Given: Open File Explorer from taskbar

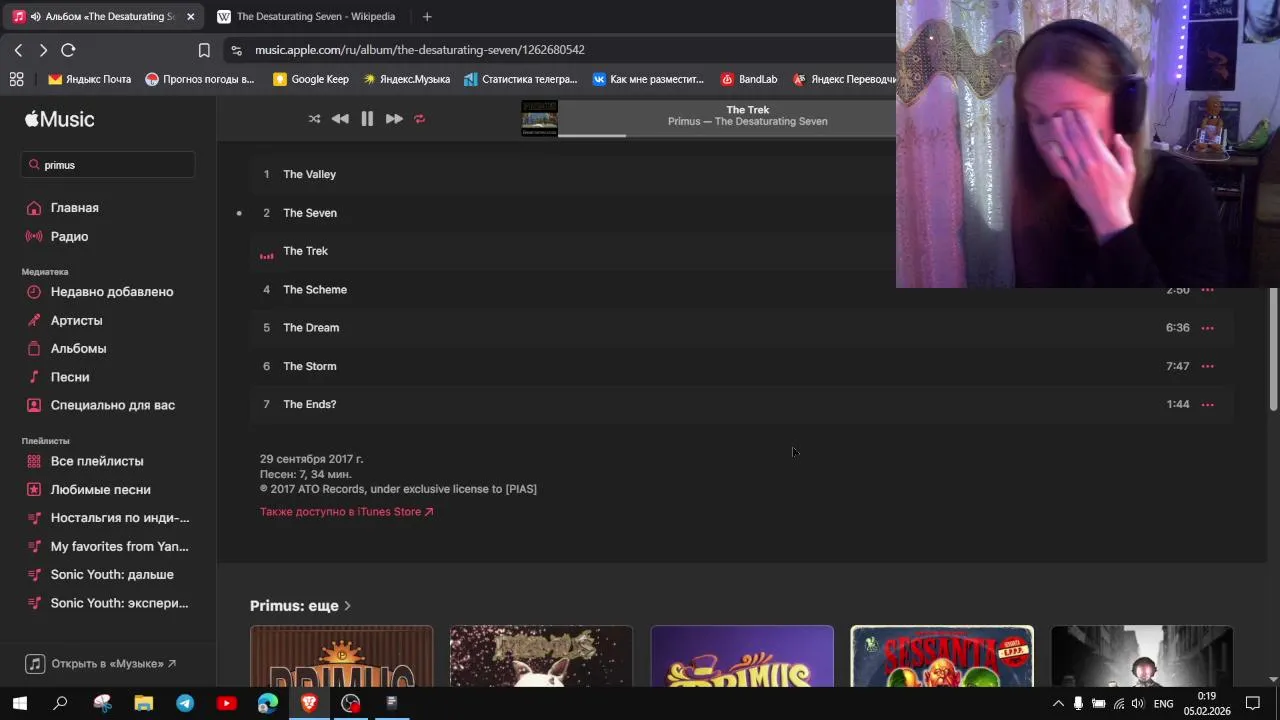Looking at the screenshot, I should (x=144, y=704).
